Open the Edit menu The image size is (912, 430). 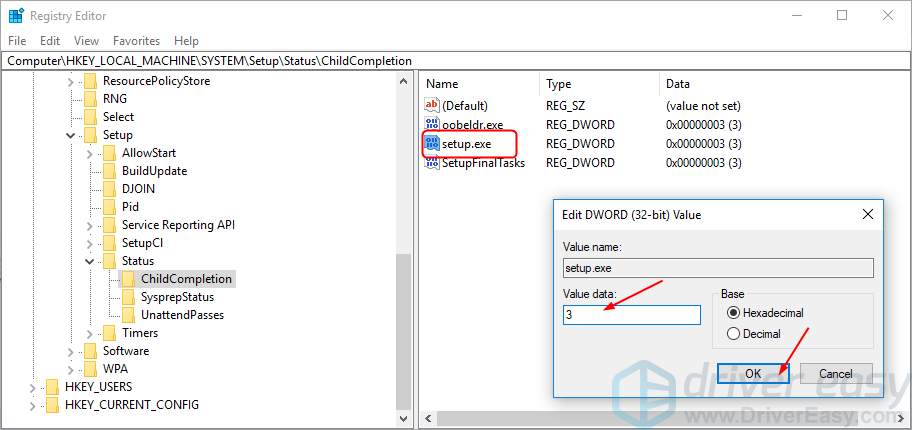pos(50,41)
